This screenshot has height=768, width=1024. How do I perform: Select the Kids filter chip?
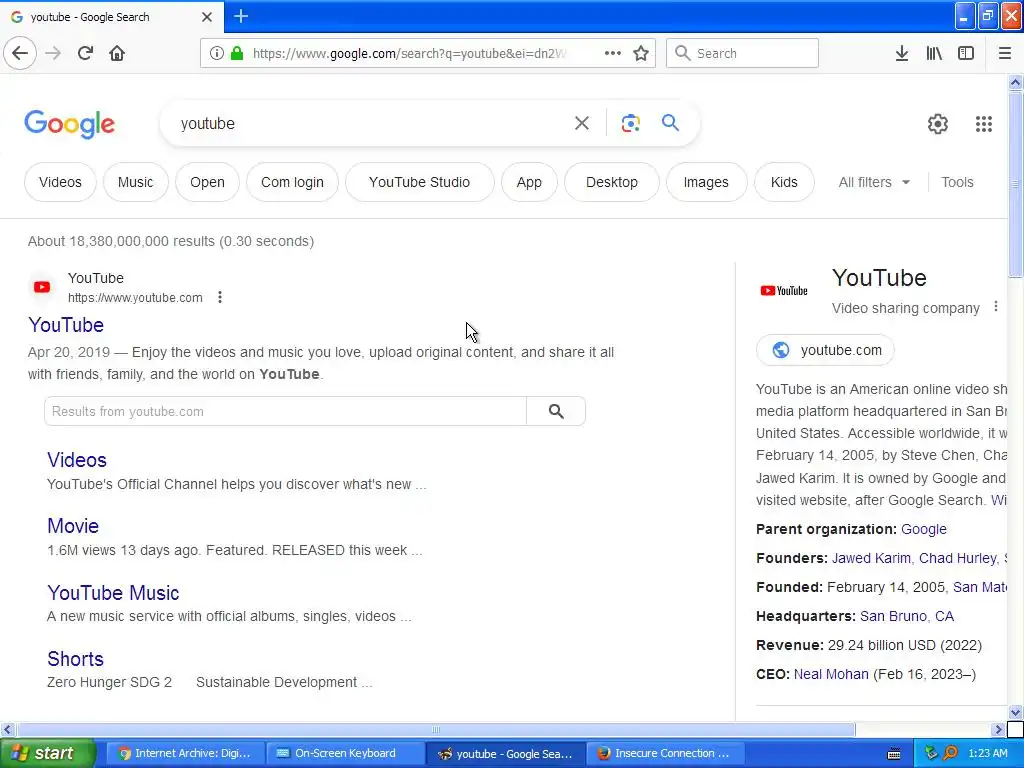pos(784,182)
